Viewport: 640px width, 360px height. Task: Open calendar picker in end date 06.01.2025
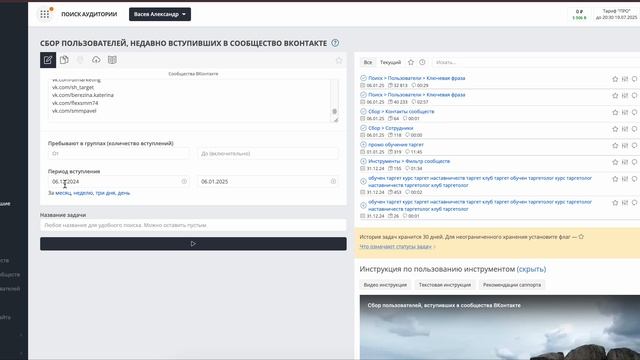pyautogui.click(x=333, y=181)
